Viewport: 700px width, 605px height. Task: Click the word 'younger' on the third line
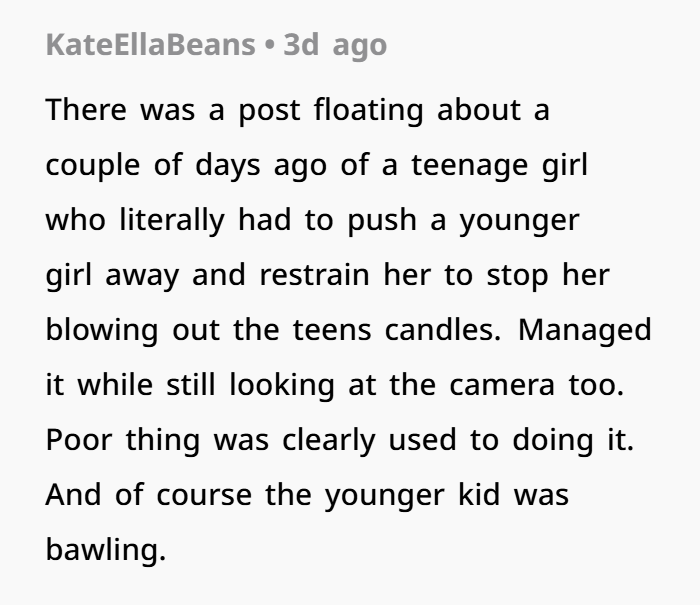pos(520,222)
